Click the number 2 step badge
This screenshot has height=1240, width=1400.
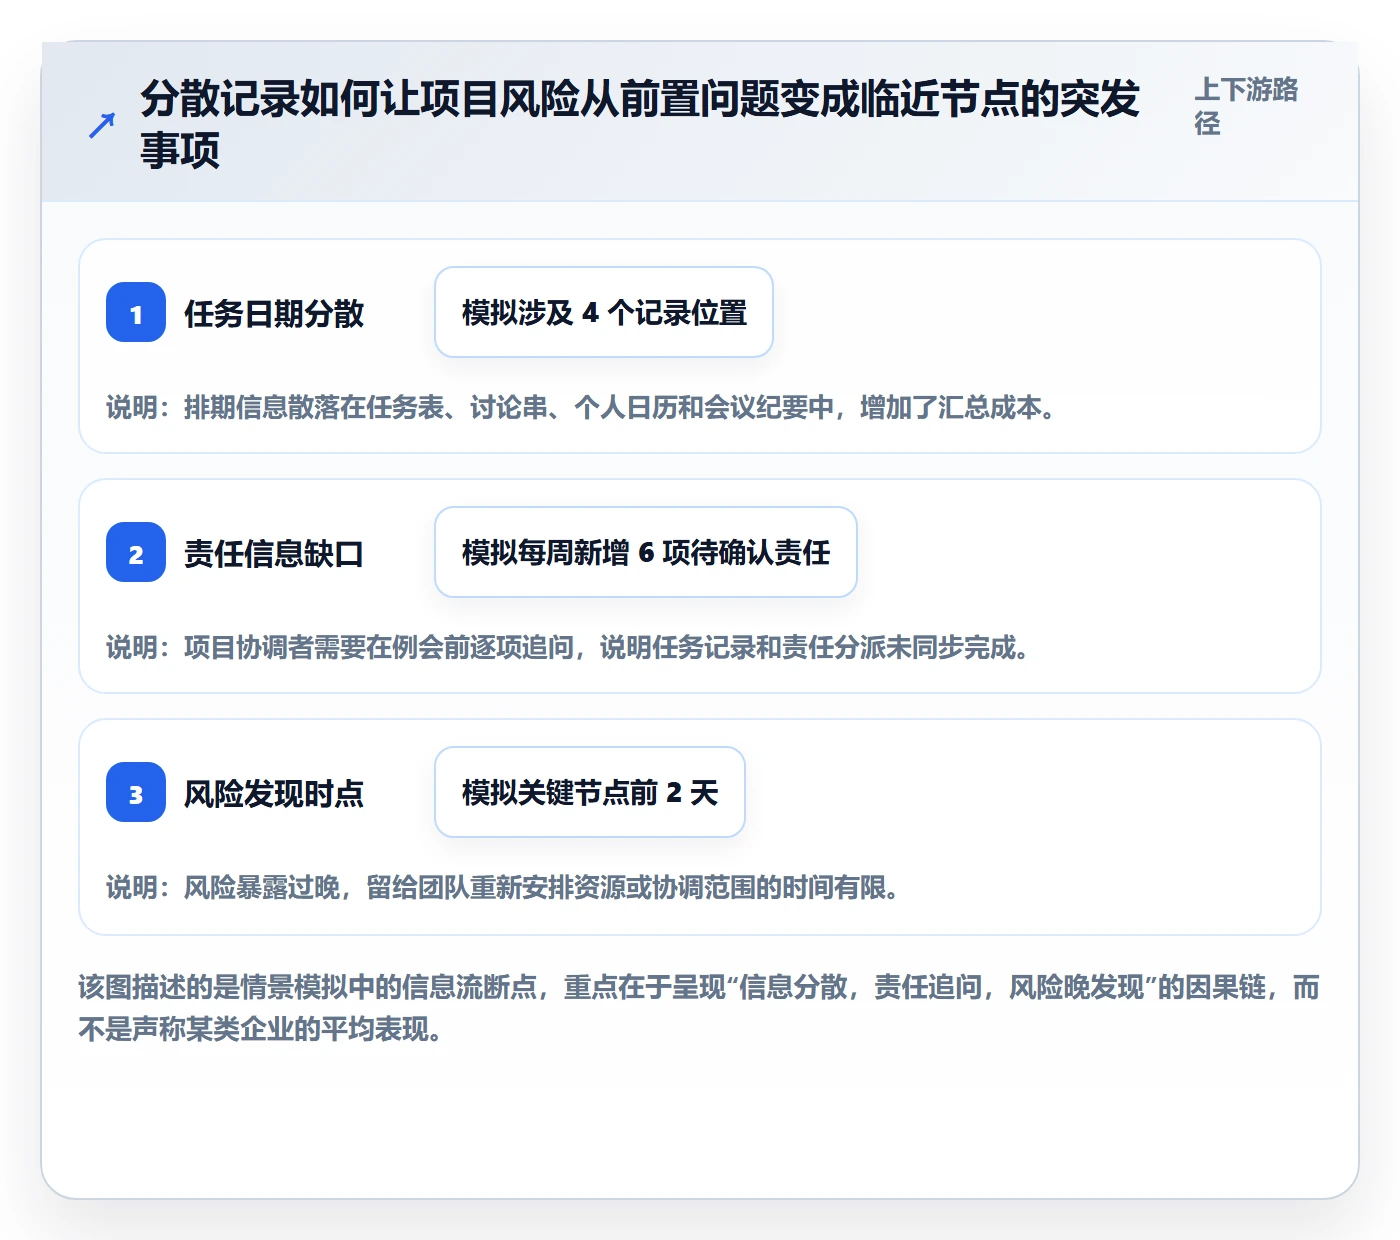pyautogui.click(x=136, y=553)
